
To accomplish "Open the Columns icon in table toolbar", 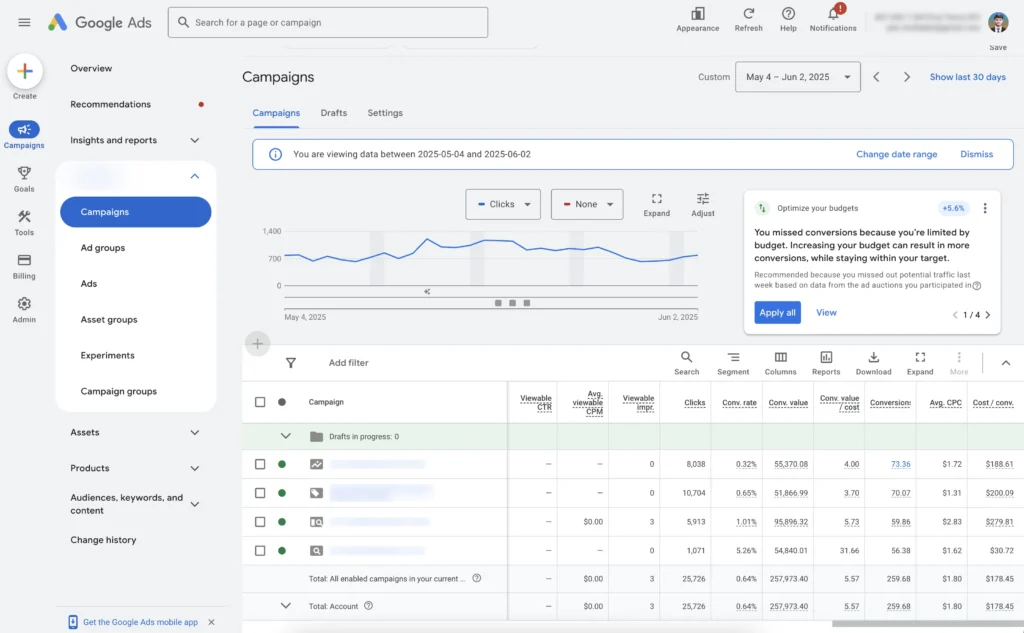I will click(780, 358).
